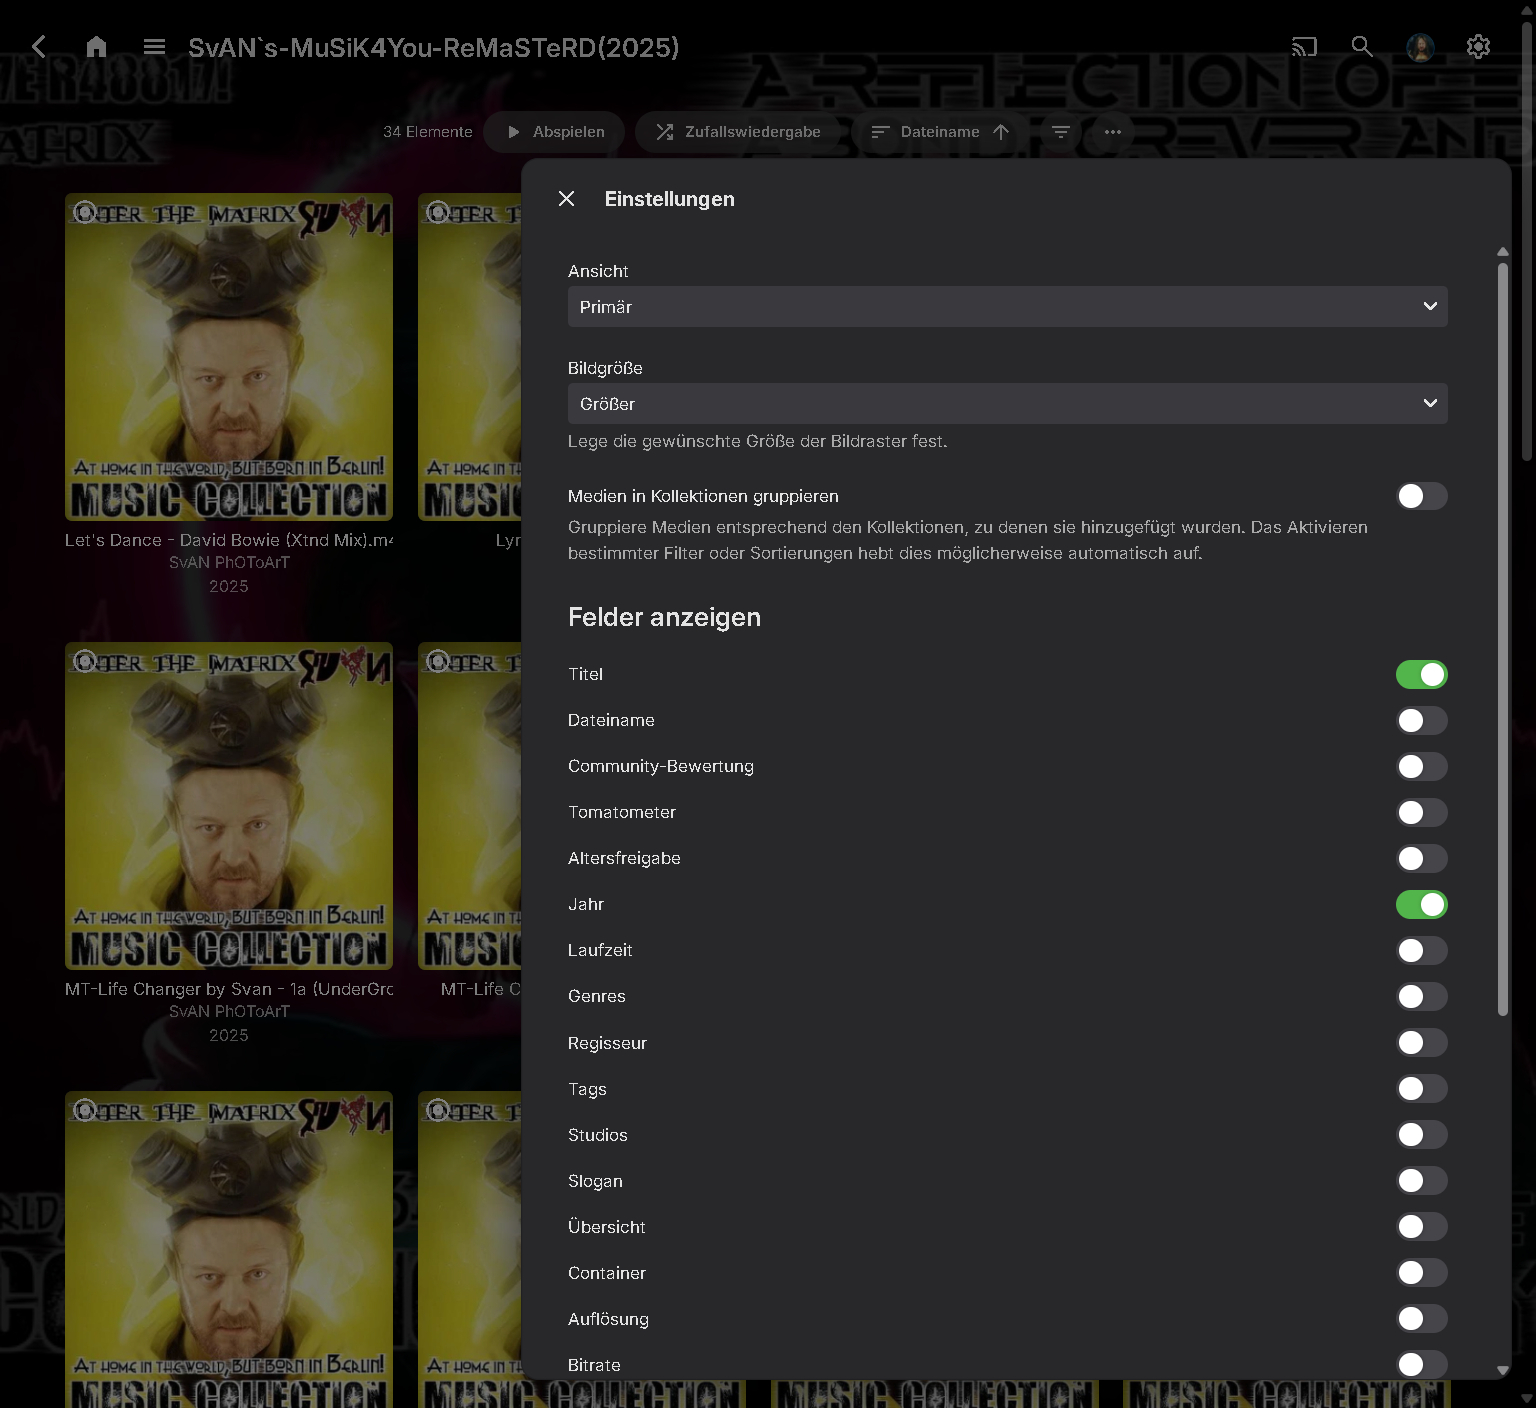Viewport: 1536px width, 1408px height.
Task: Open search with the magnifier icon
Action: [x=1362, y=47]
